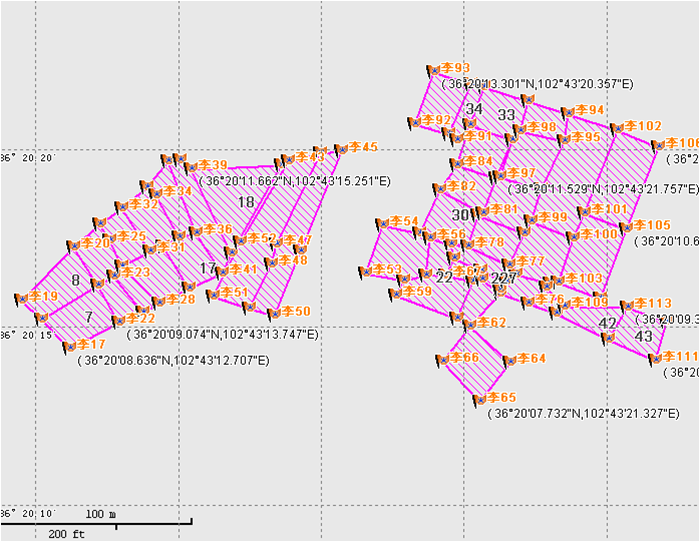Screen dimensions: 700x542
Task: Select the waypoint flag 李111
Action: [x=656, y=358]
